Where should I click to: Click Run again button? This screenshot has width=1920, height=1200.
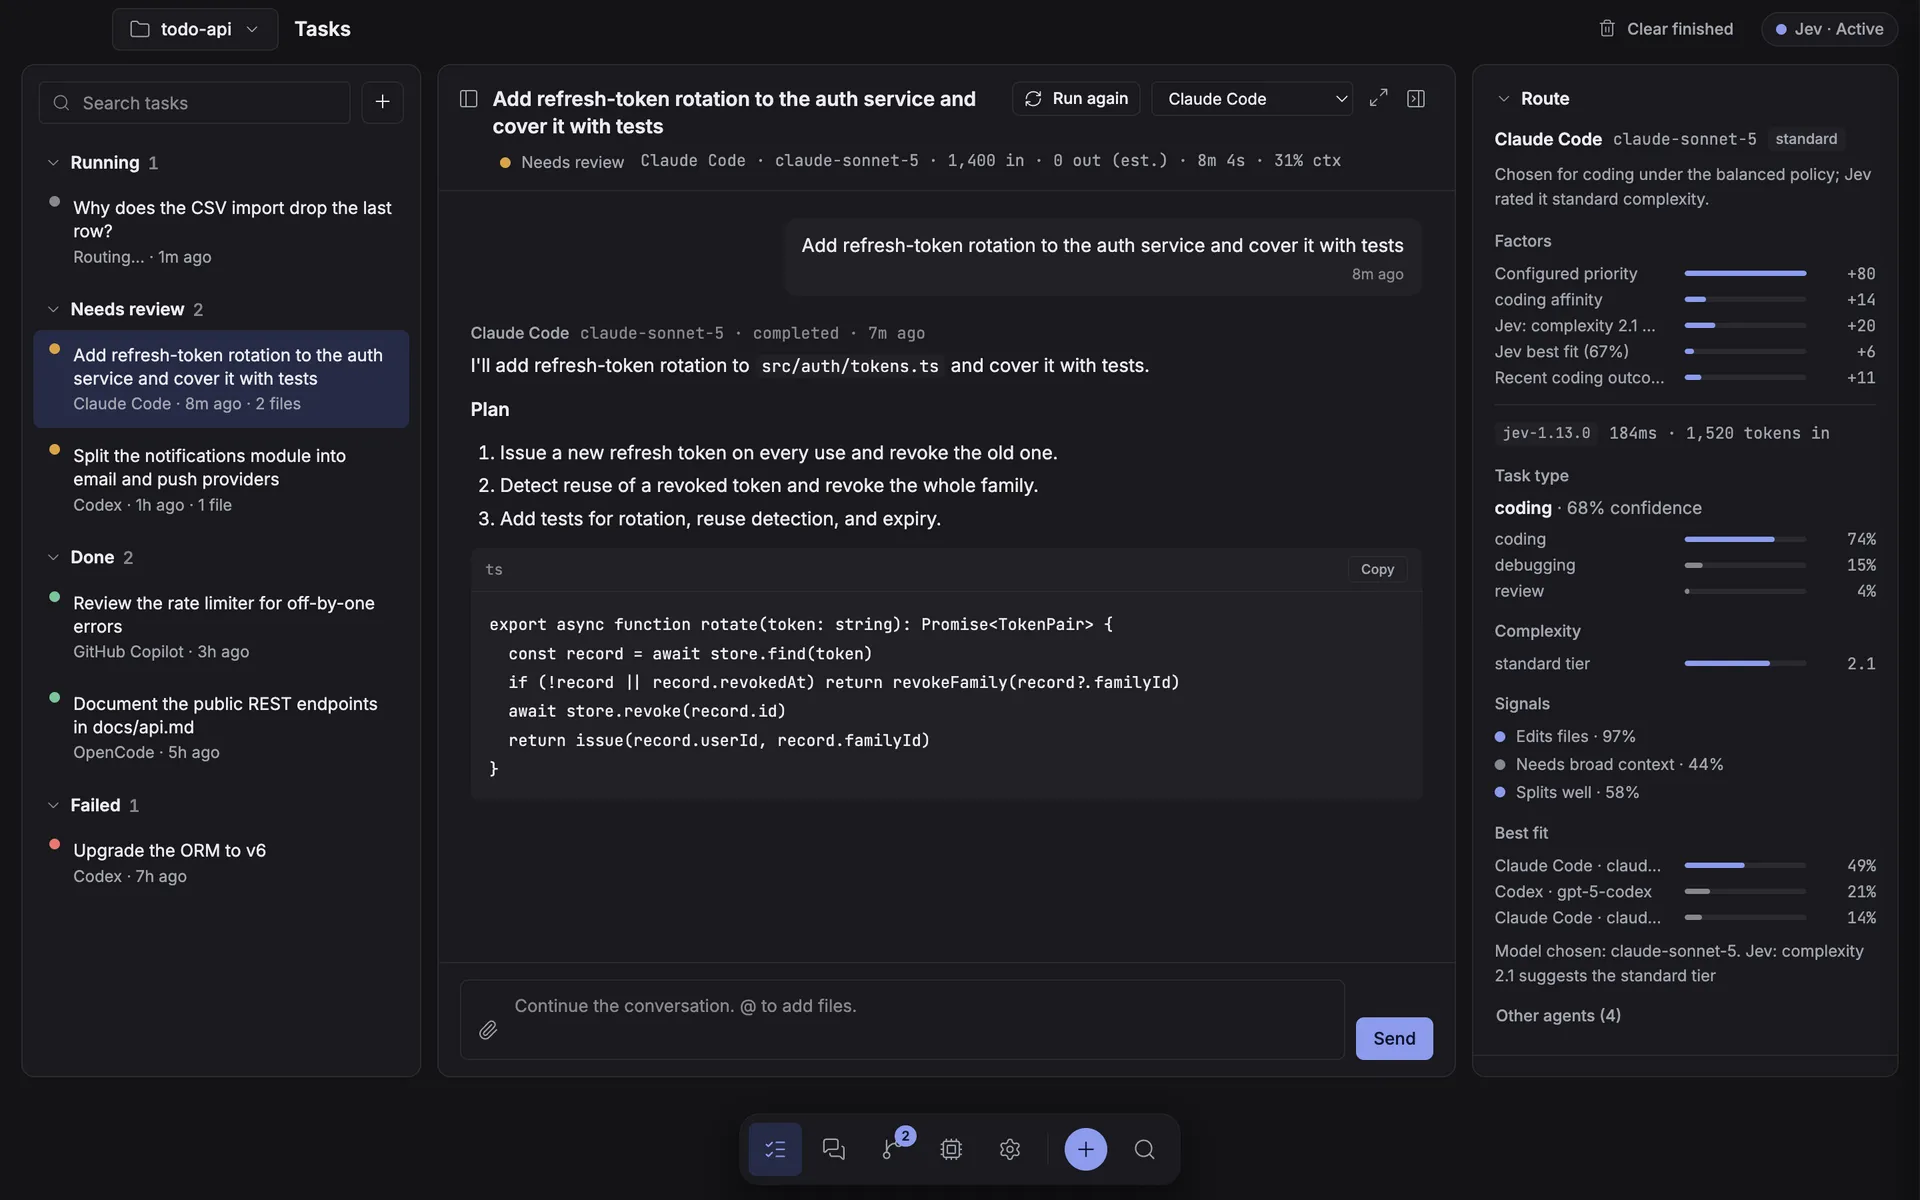point(1076,98)
